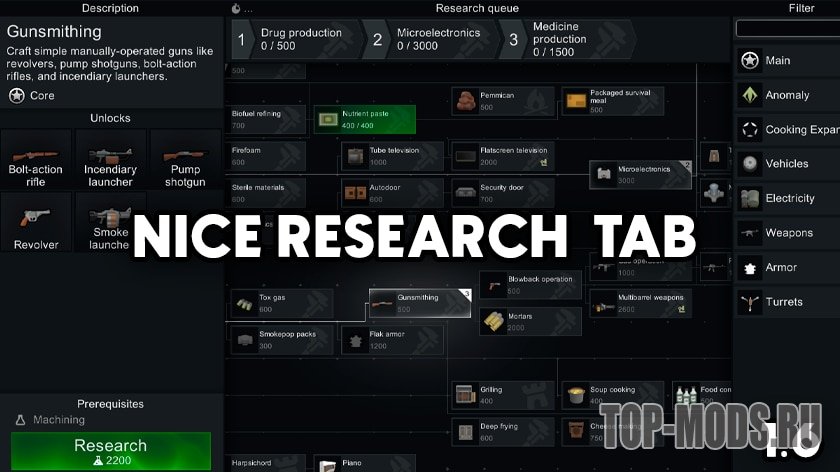Click the Flak armor vest icon
The image size is (840, 472).
pos(355,340)
